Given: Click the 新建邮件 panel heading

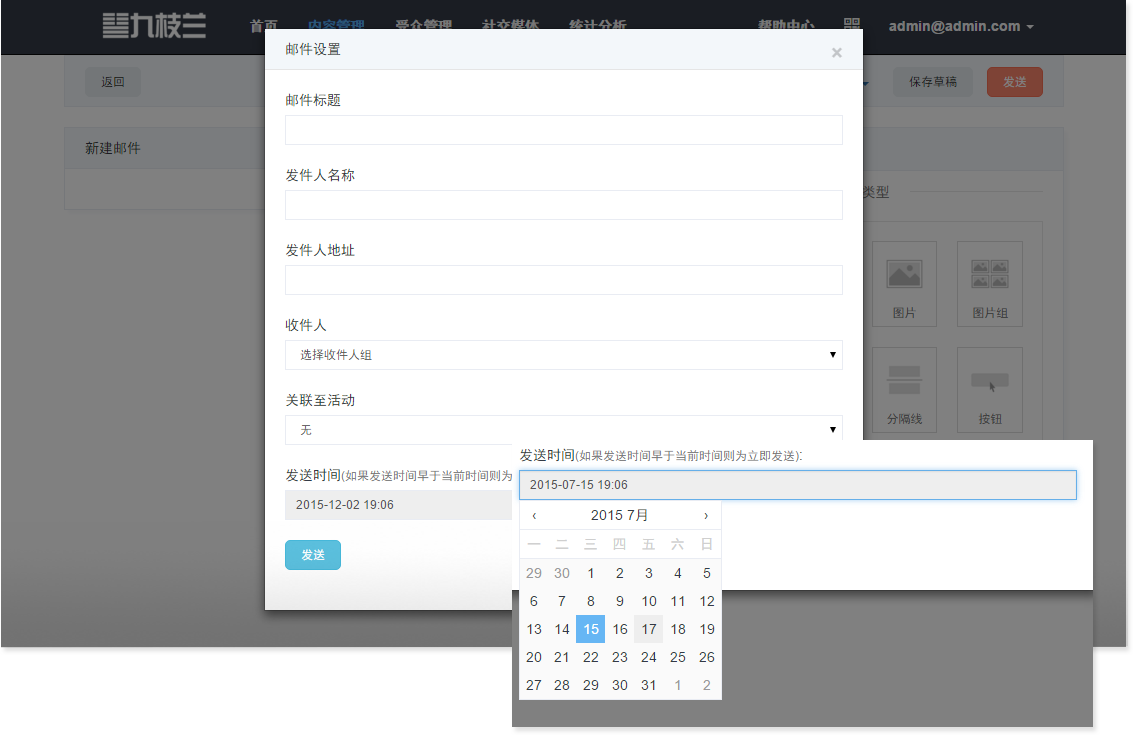Looking at the screenshot, I should click(x=113, y=148).
